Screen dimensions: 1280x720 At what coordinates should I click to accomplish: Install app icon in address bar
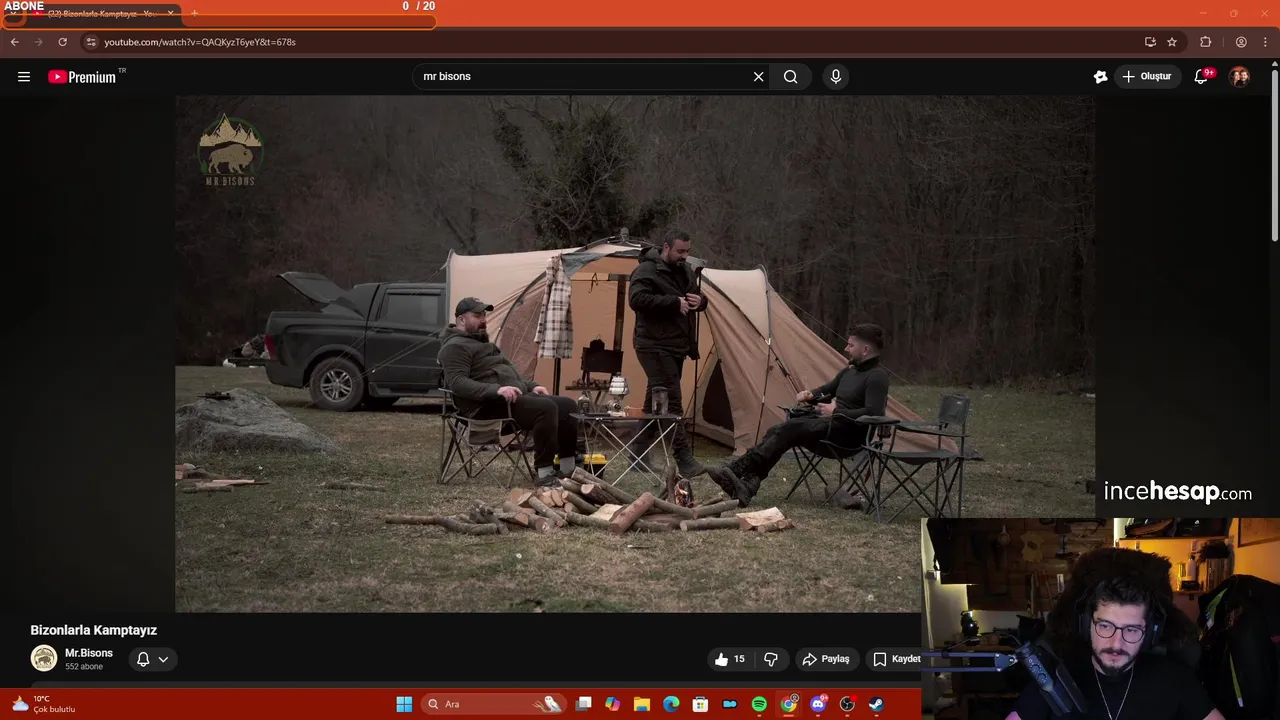[x=1150, y=42]
